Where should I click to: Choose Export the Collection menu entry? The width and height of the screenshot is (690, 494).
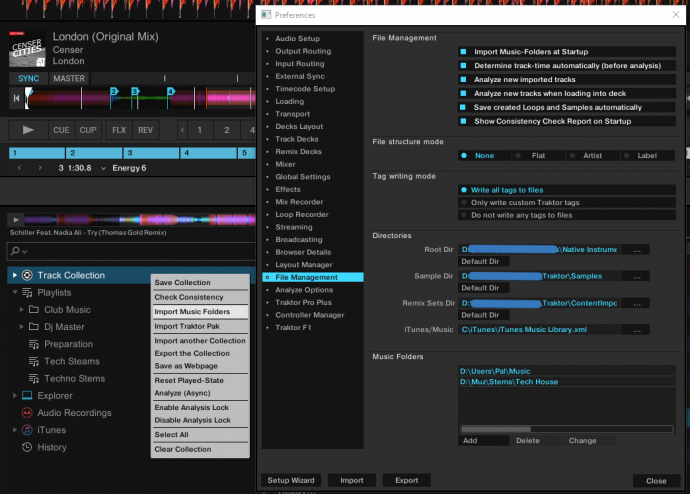(x=200, y=353)
